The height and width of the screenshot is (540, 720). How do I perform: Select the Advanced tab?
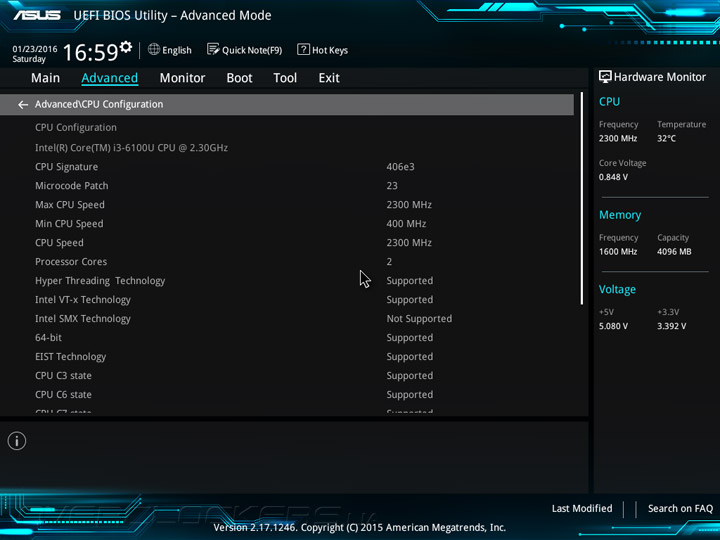coord(109,78)
